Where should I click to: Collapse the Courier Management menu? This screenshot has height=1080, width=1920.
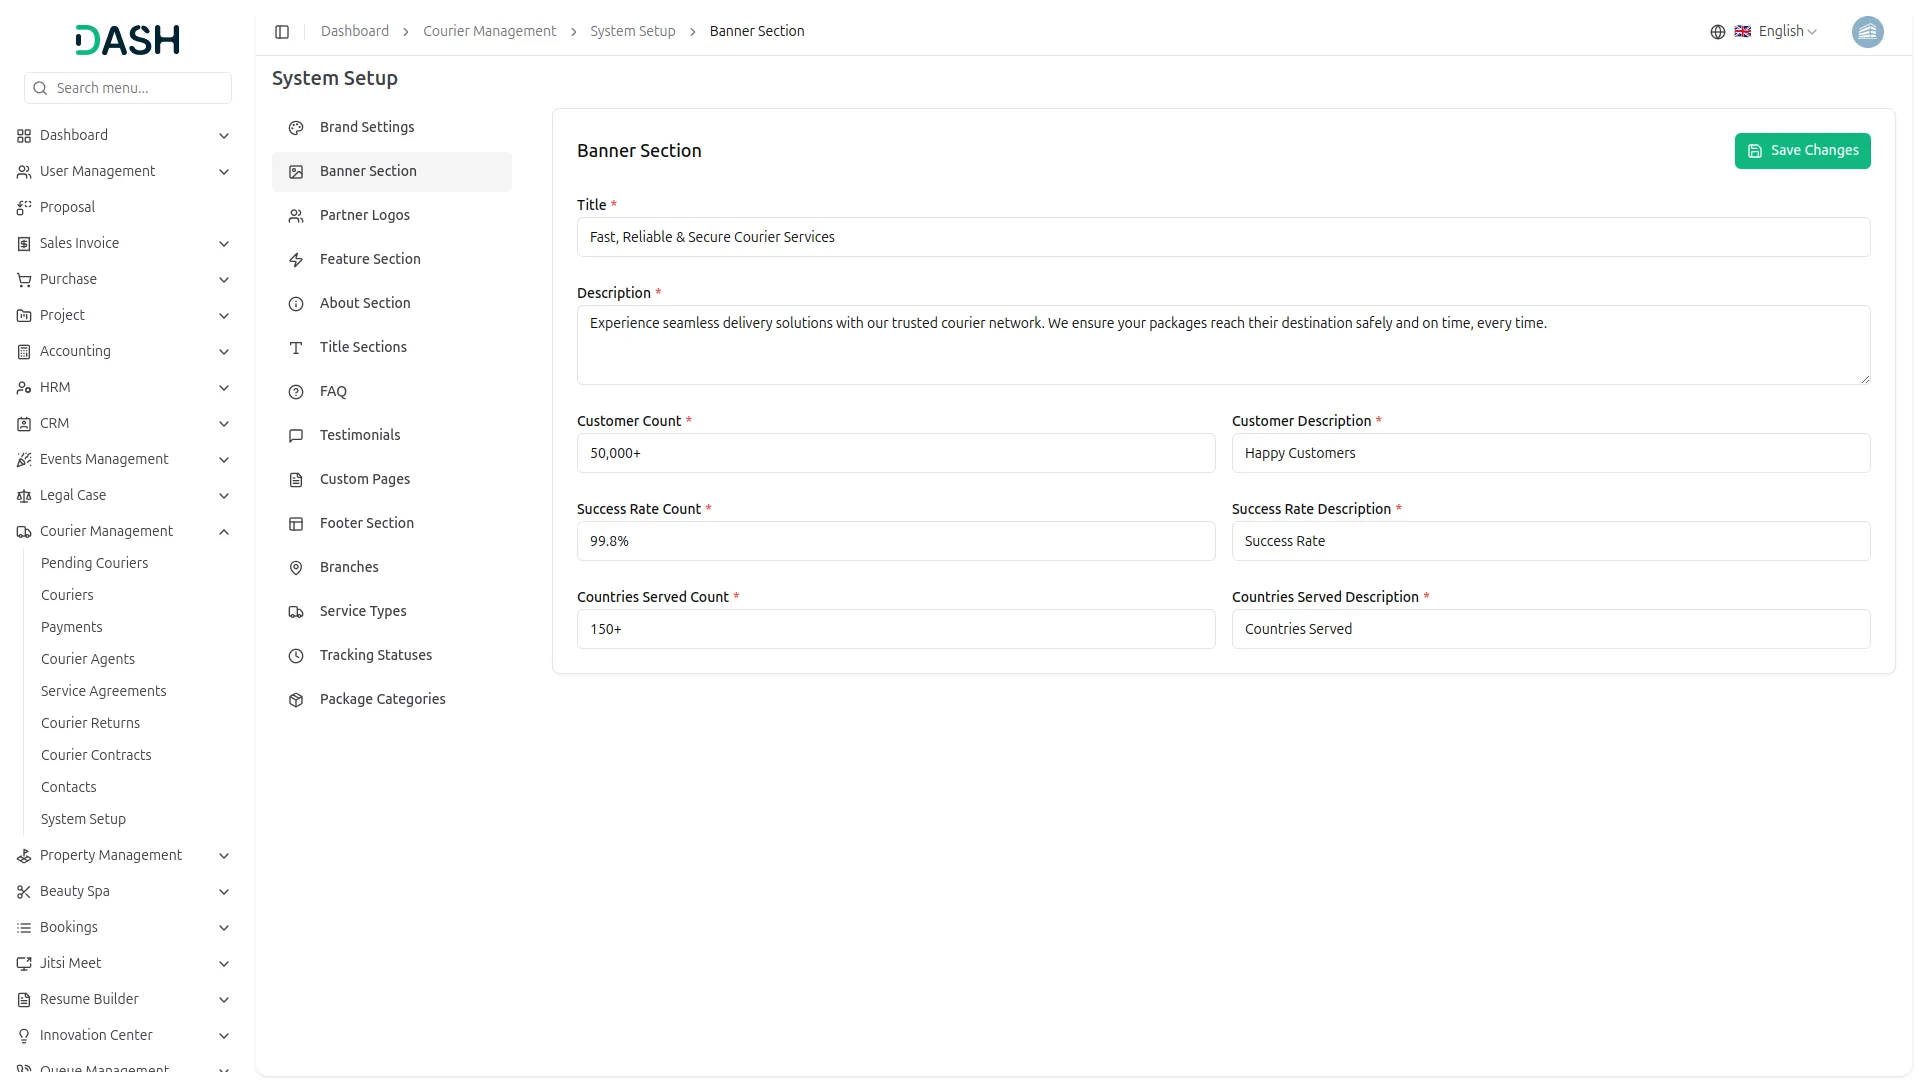(x=224, y=532)
